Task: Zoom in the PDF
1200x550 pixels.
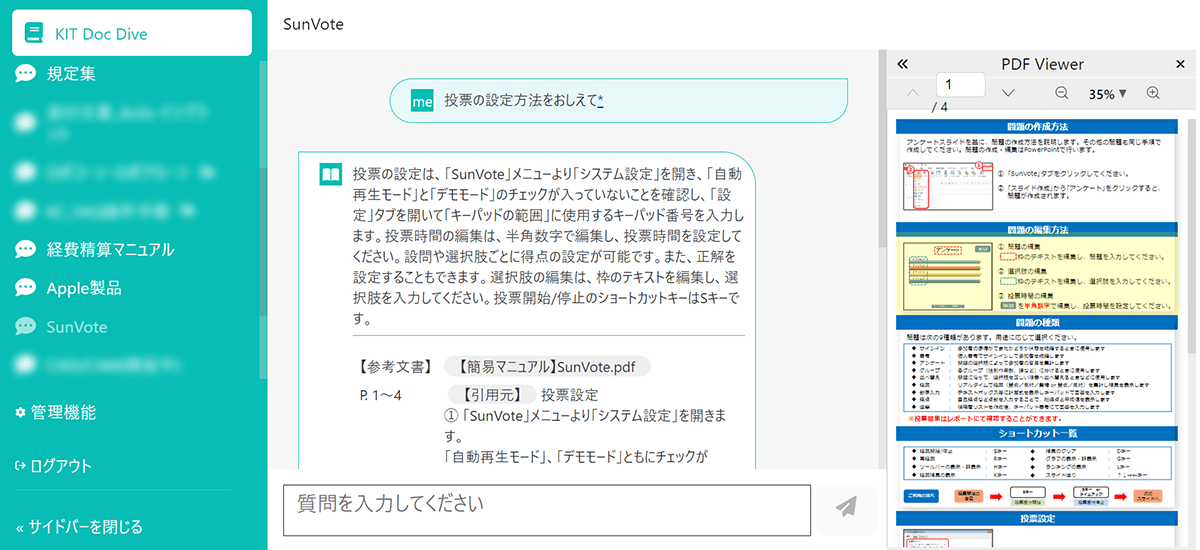Action: pos(1152,93)
